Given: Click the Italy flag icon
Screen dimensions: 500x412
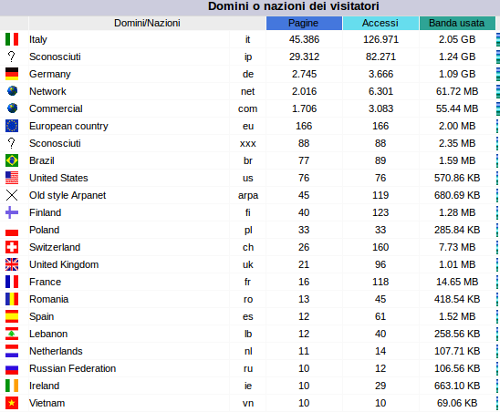Looking at the screenshot, I should click(x=12, y=39).
